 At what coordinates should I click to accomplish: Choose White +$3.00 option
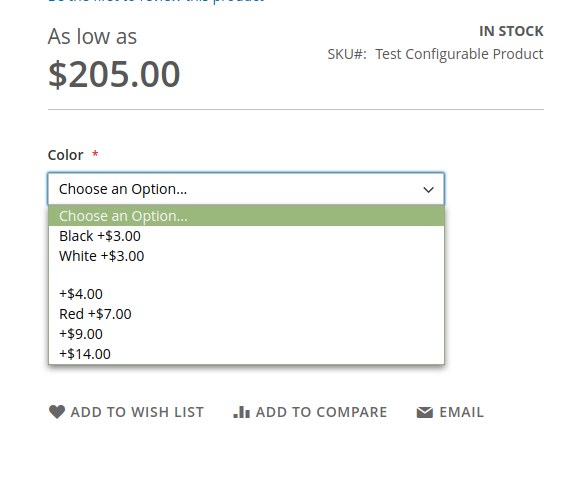pyautogui.click(x=246, y=256)
